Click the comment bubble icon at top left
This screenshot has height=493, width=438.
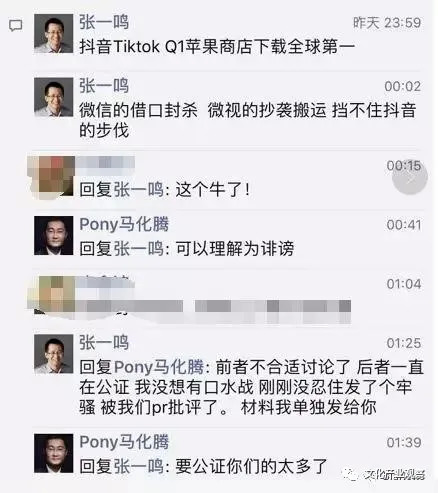tap(15, 25)
